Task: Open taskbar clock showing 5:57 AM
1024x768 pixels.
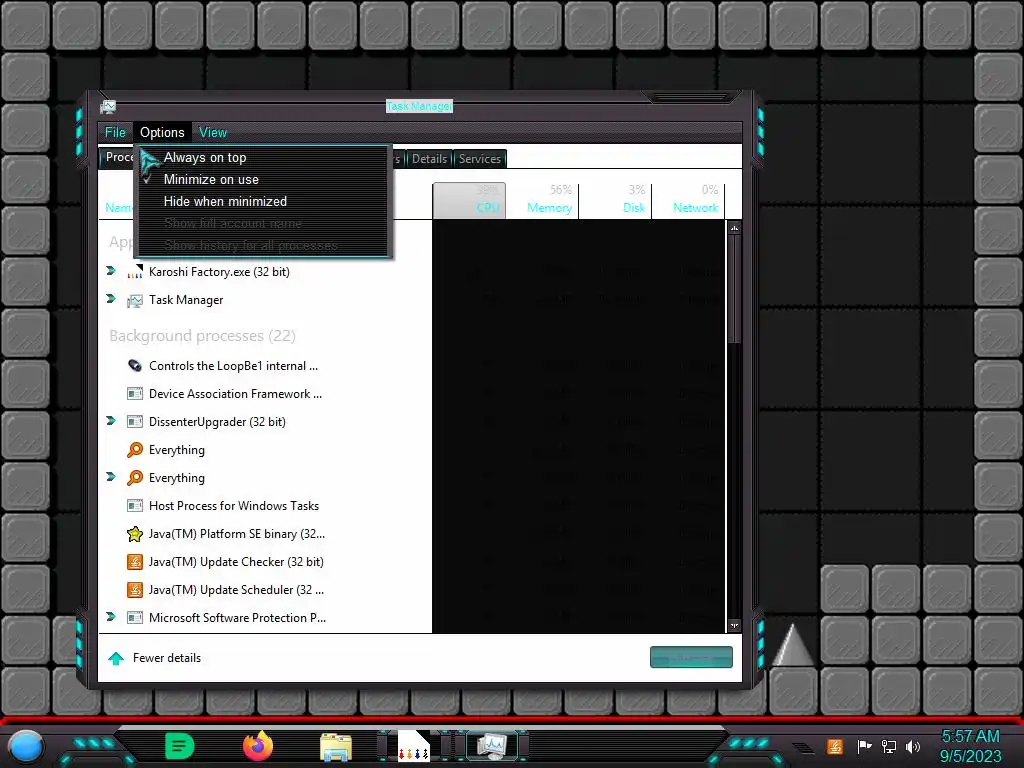Action: click(x=970, y=746)
